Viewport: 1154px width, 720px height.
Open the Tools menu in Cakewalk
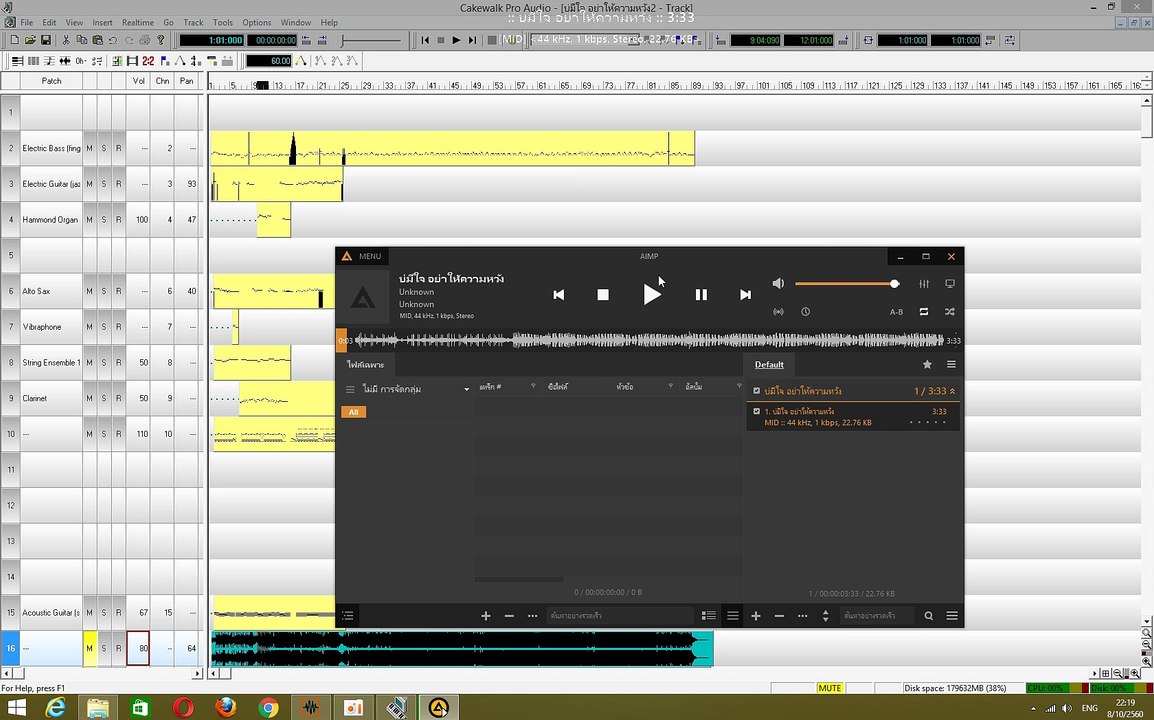[x=223, y=22]
